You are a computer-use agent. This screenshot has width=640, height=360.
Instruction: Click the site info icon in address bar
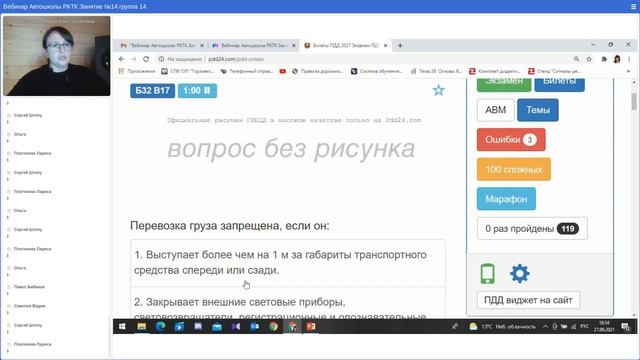pos(161,59)
